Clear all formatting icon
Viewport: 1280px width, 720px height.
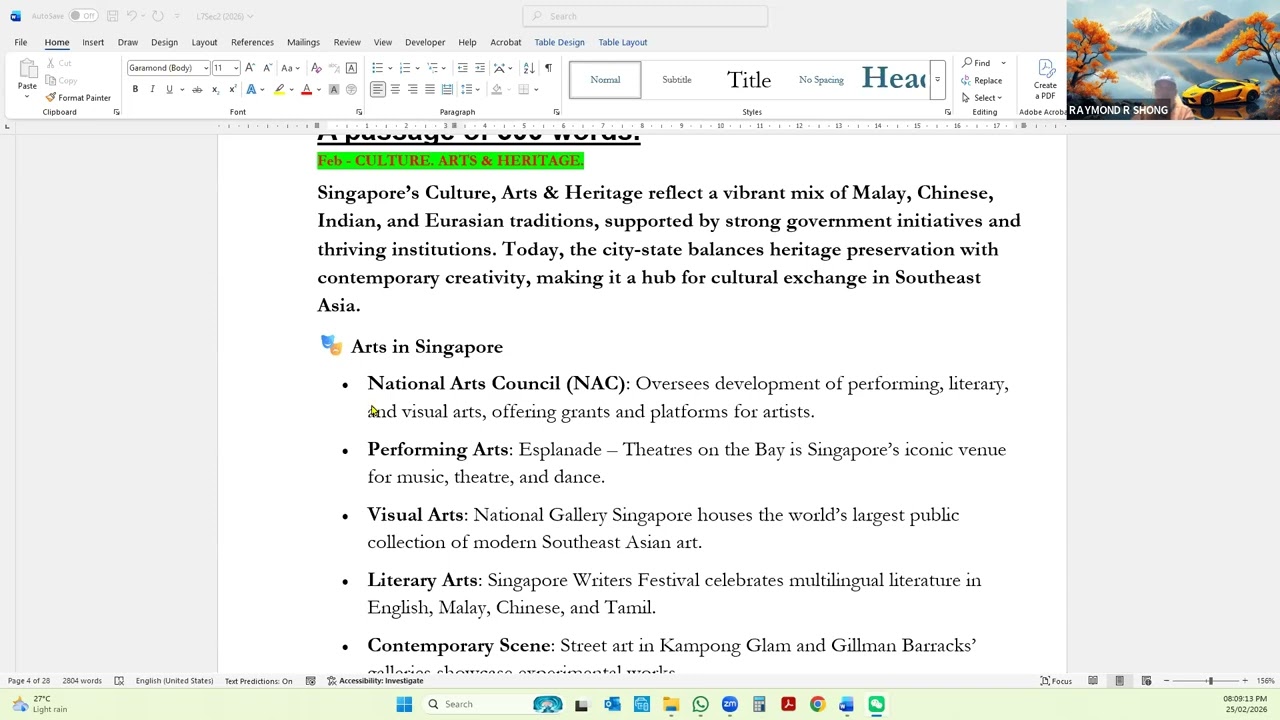tap(317, 68)
